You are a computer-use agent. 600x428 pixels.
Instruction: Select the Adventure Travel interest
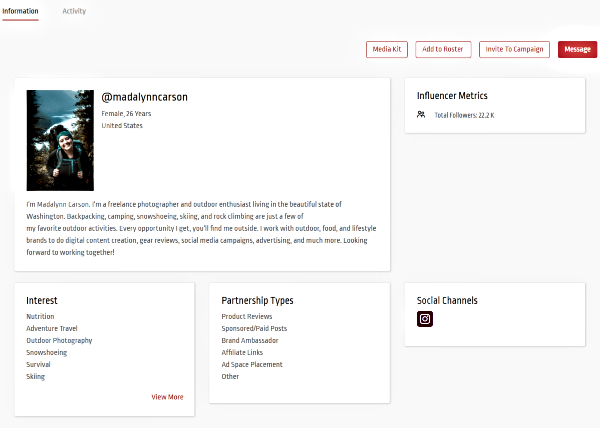point(52,328)
